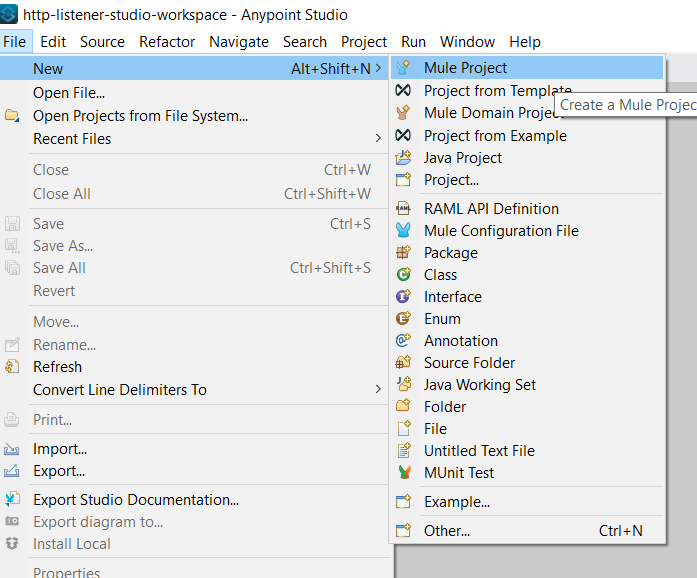Expand the Recent Files submenu arrow
The height and width of the screenshot is (578, 697).
click(x=378, y=138)
